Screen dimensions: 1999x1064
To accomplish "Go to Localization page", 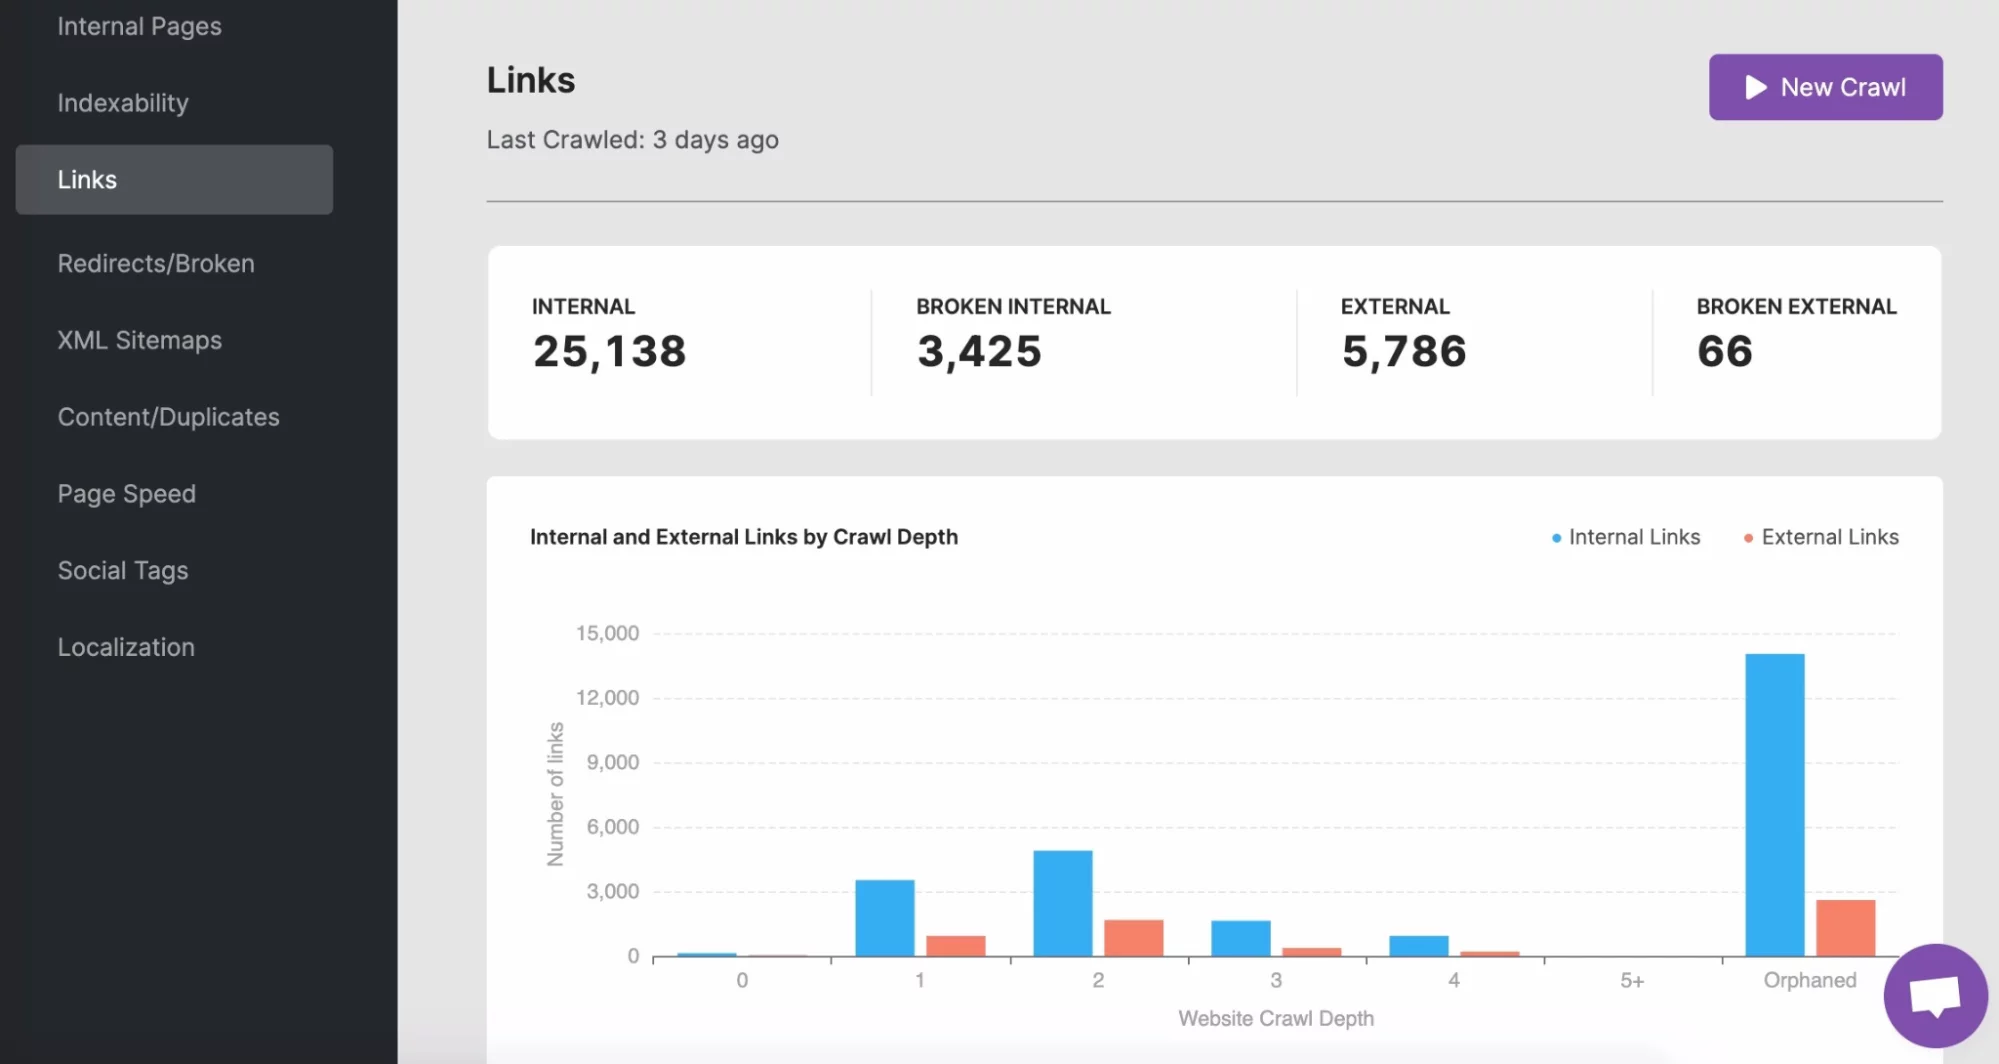I will click(x=126, y=648).
